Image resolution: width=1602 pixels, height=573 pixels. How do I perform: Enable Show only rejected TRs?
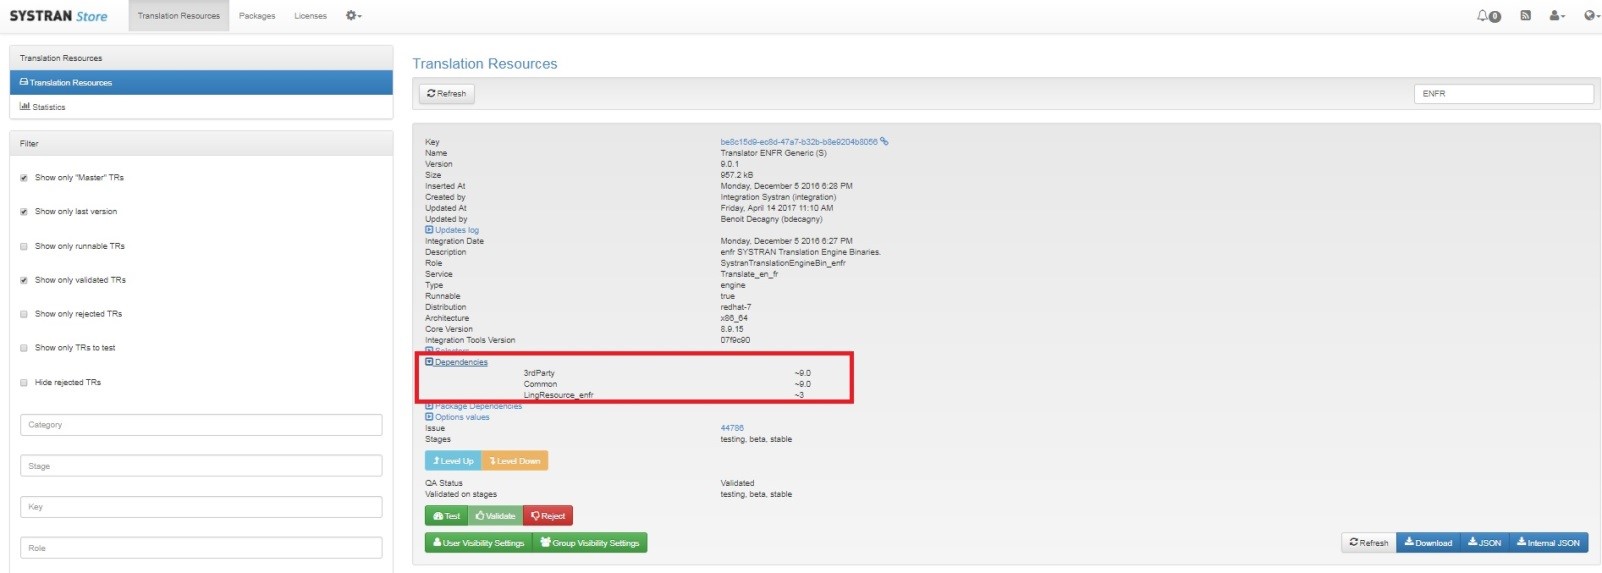[24, 314]
